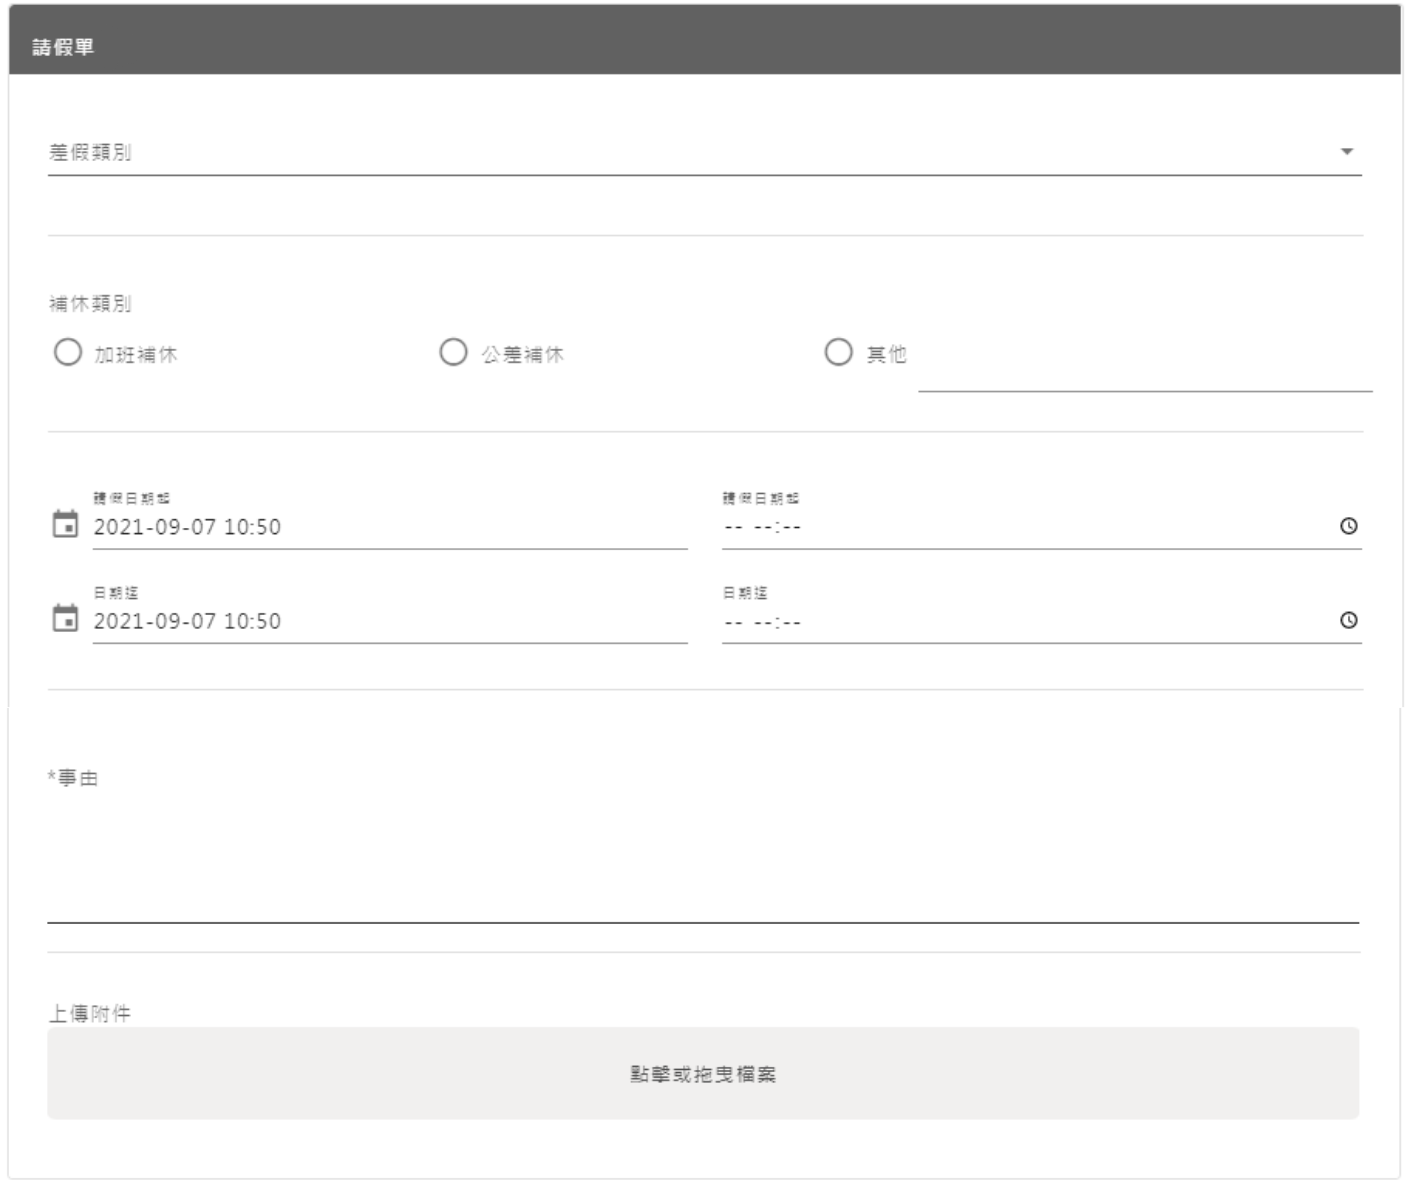The height and width of the screenshot is (1198, 1420).
Task: Click the 請假單 form header title
Action: tap(63, 47)
